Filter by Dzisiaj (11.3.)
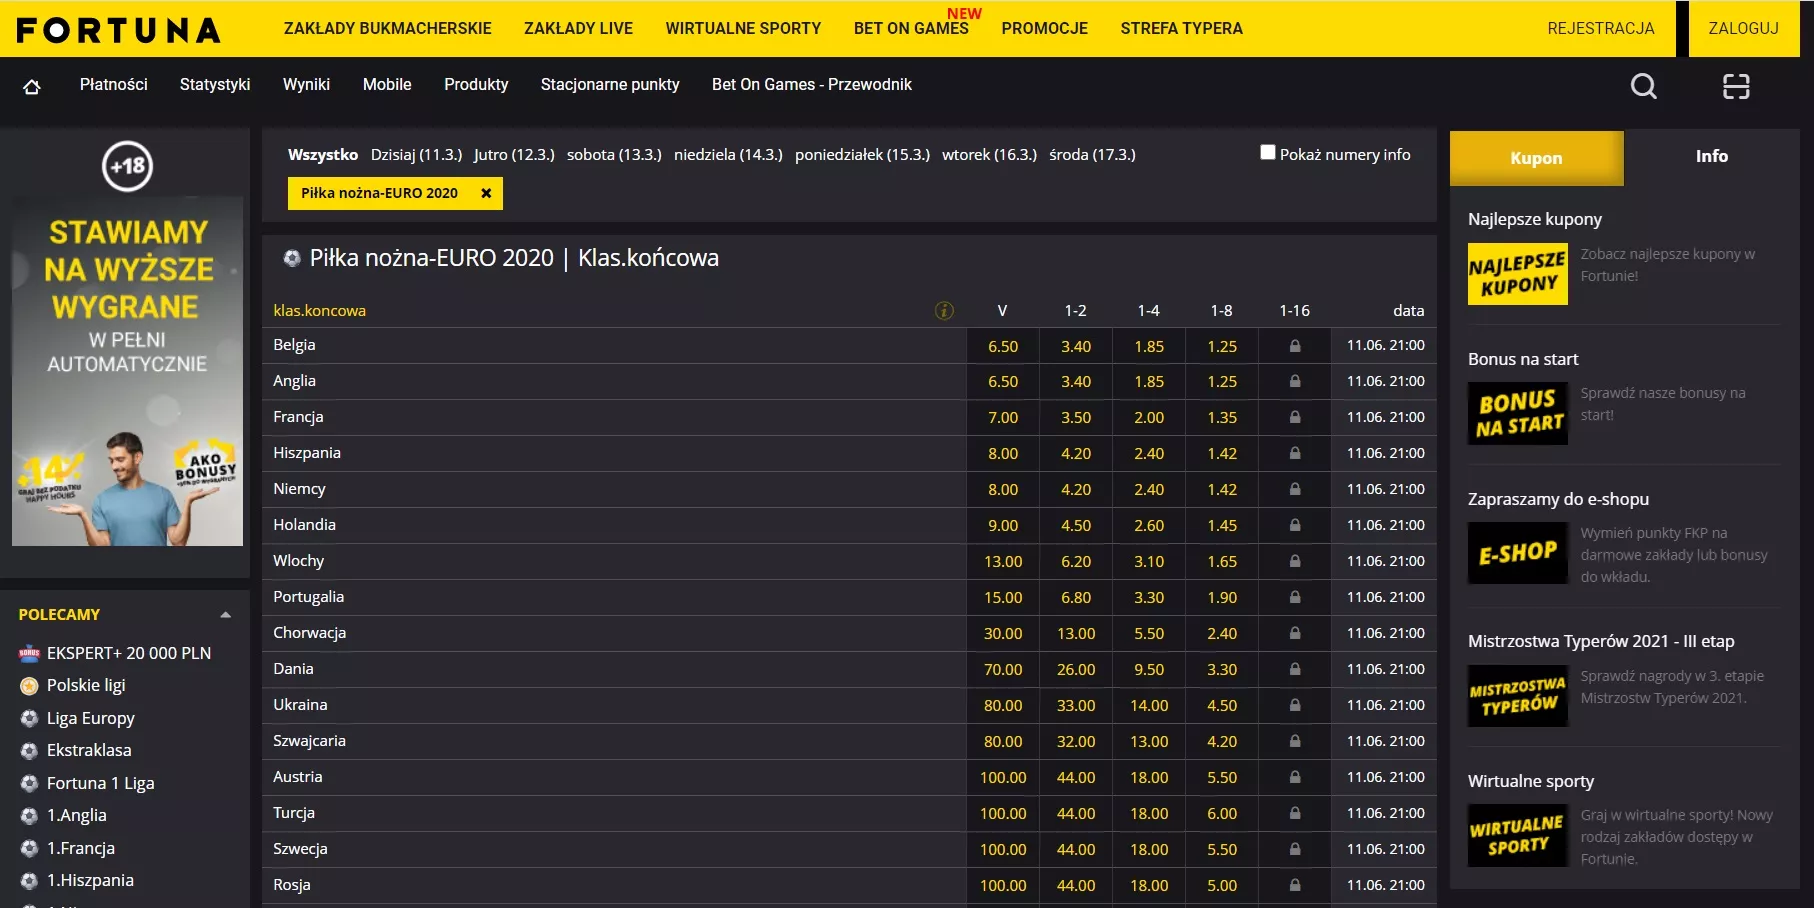 416,155
